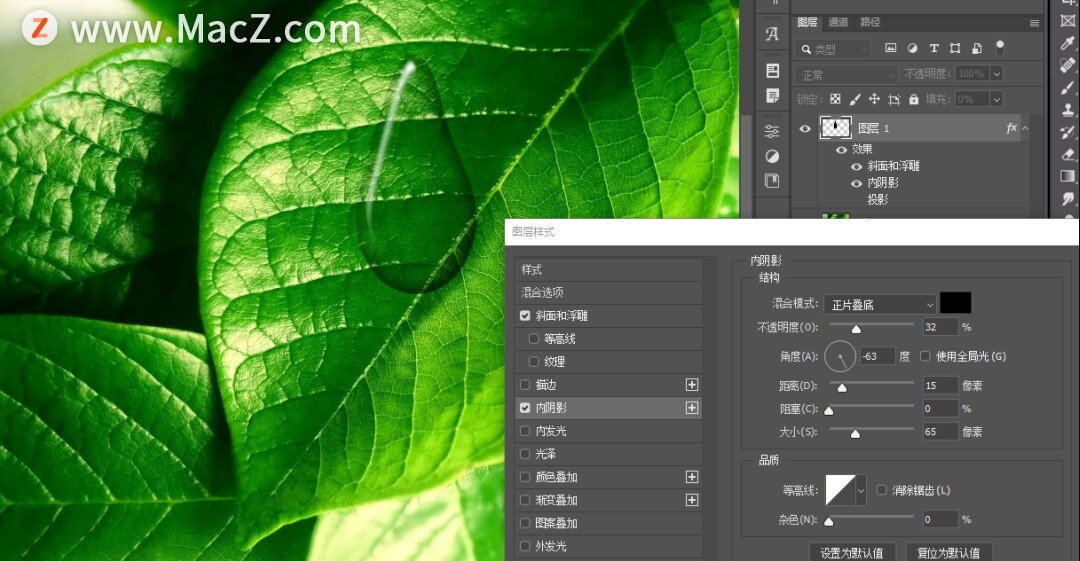This screenshot has width=1080, height=561.
Task: Open the 等高线 contour picker arrow
Action: click(x=860, y=491)
